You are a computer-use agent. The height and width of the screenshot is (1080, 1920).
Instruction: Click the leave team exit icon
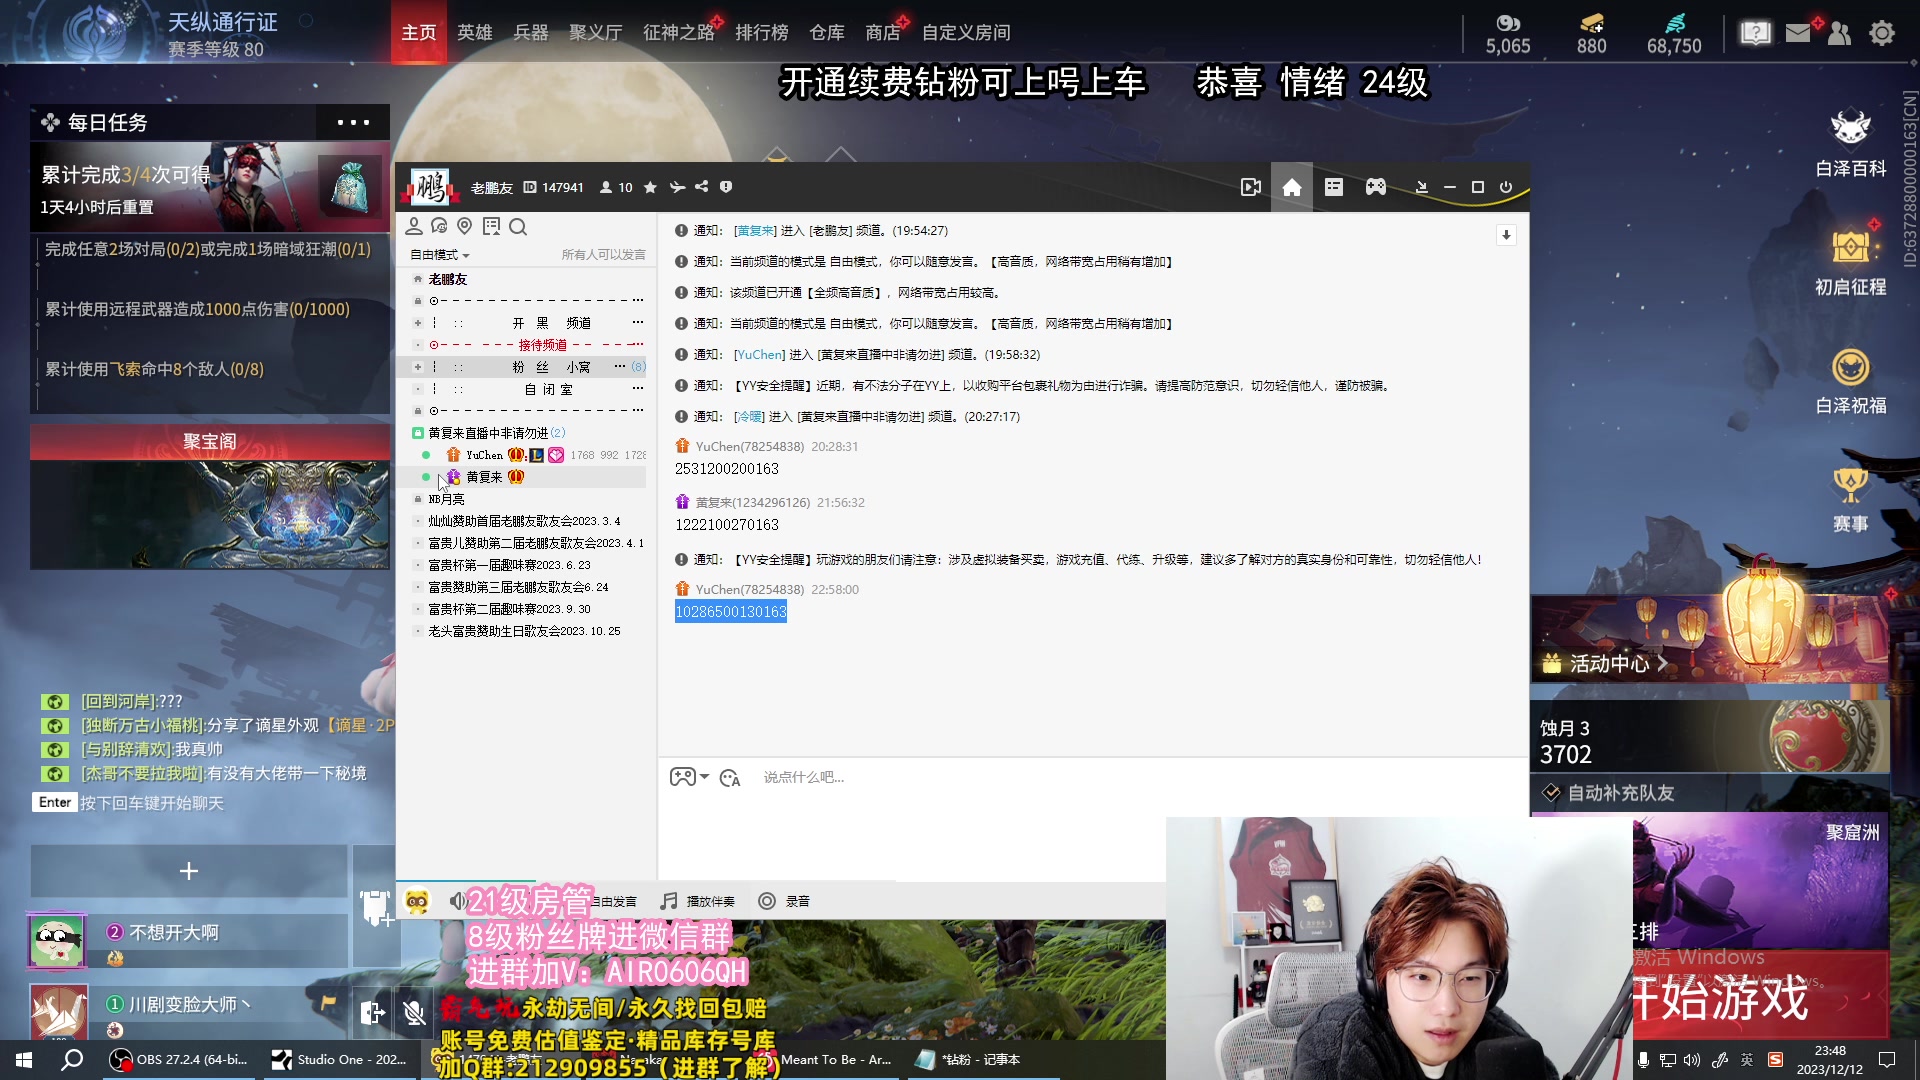point(372,1013)
